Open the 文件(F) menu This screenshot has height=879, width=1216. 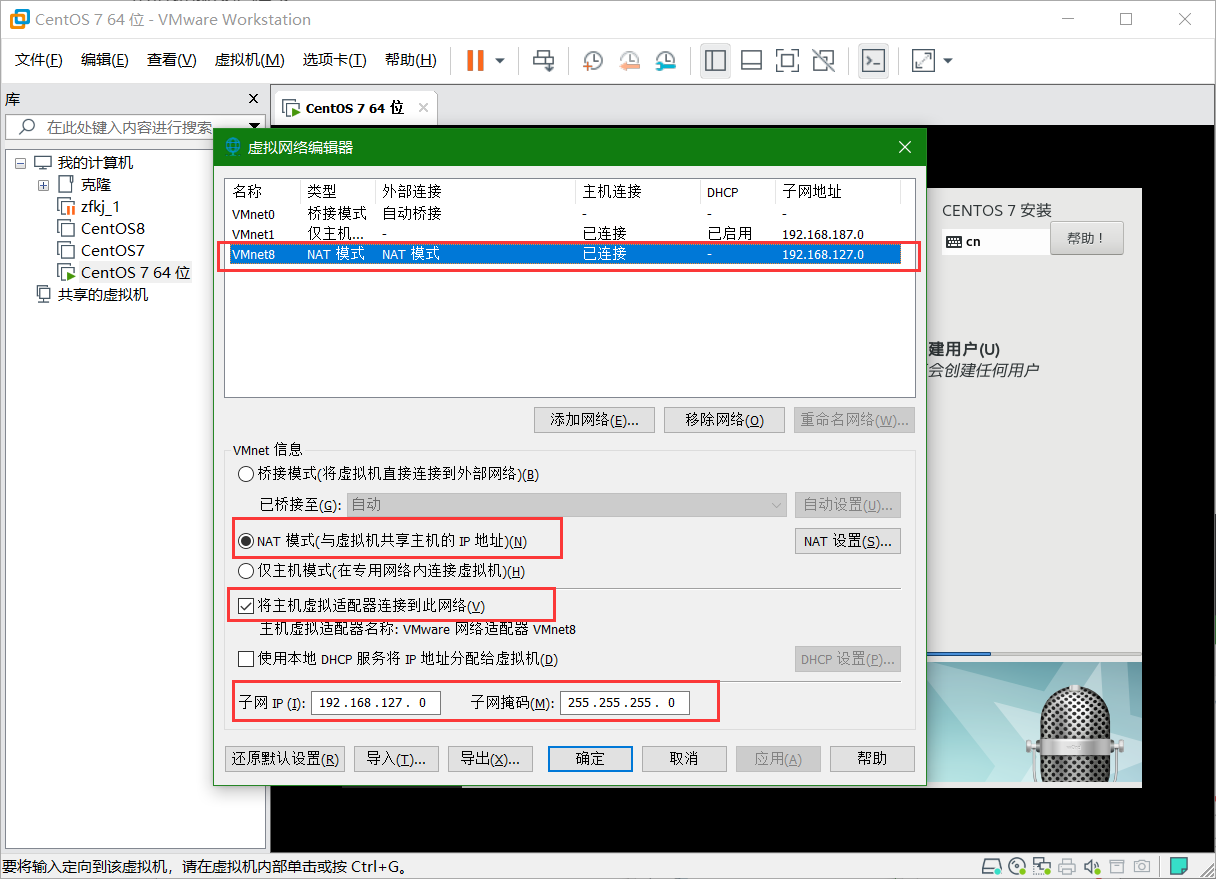tap(39, 60)
